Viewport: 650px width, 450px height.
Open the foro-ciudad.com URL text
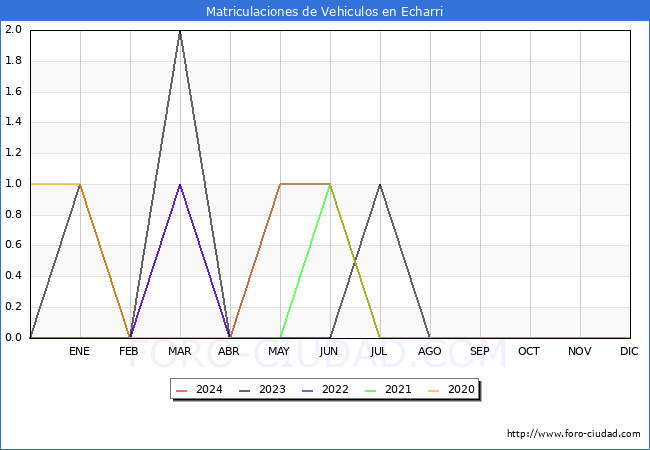click(x=574, y=434)
